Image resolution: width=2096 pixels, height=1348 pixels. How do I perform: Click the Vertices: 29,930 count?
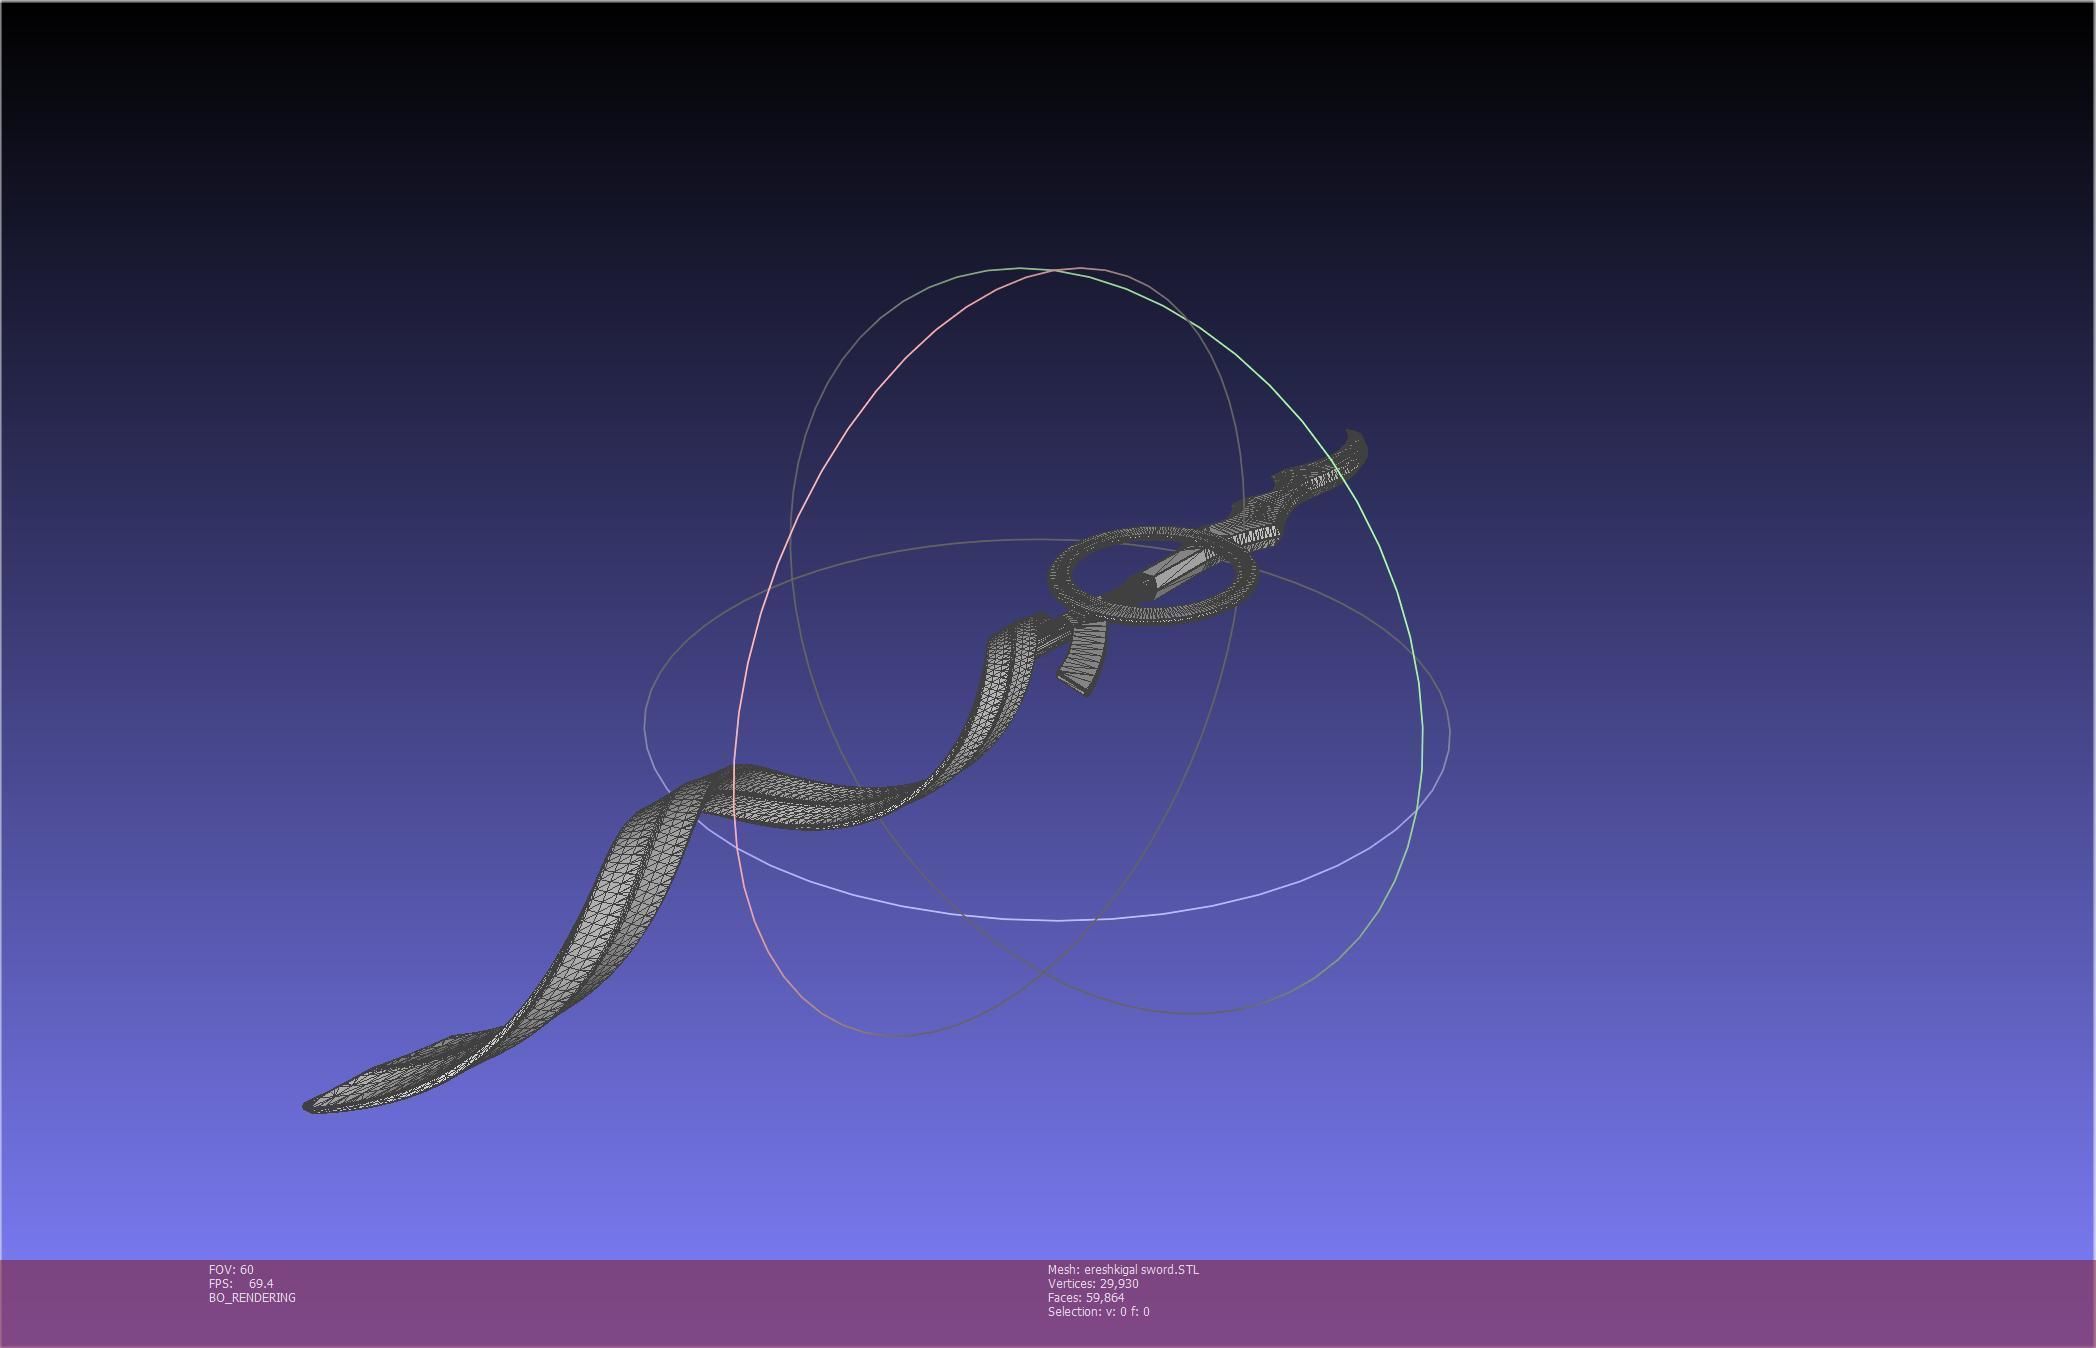1093,1284
